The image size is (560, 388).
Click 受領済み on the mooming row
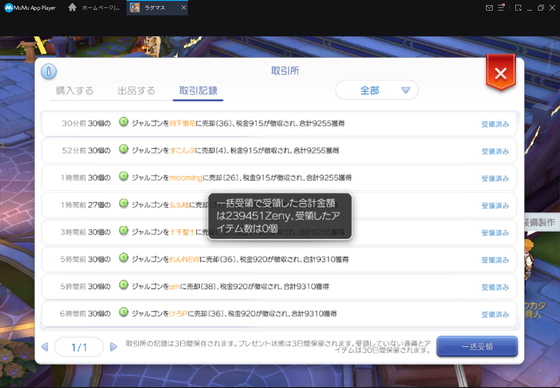pos(495,178)
